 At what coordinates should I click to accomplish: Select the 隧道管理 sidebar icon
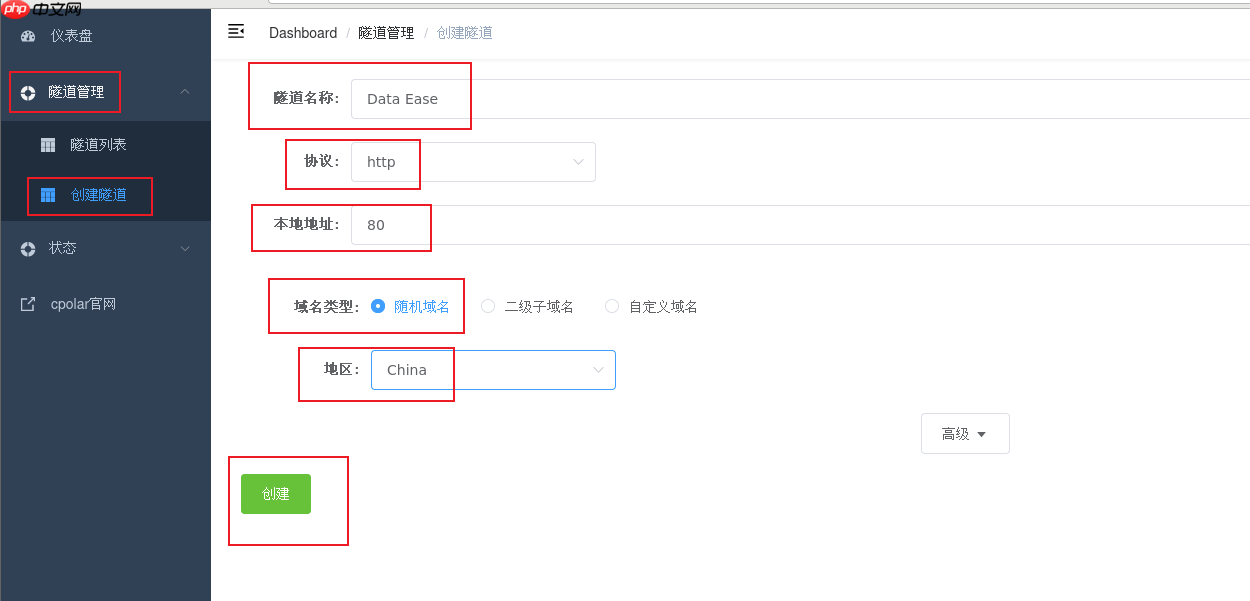27,91
